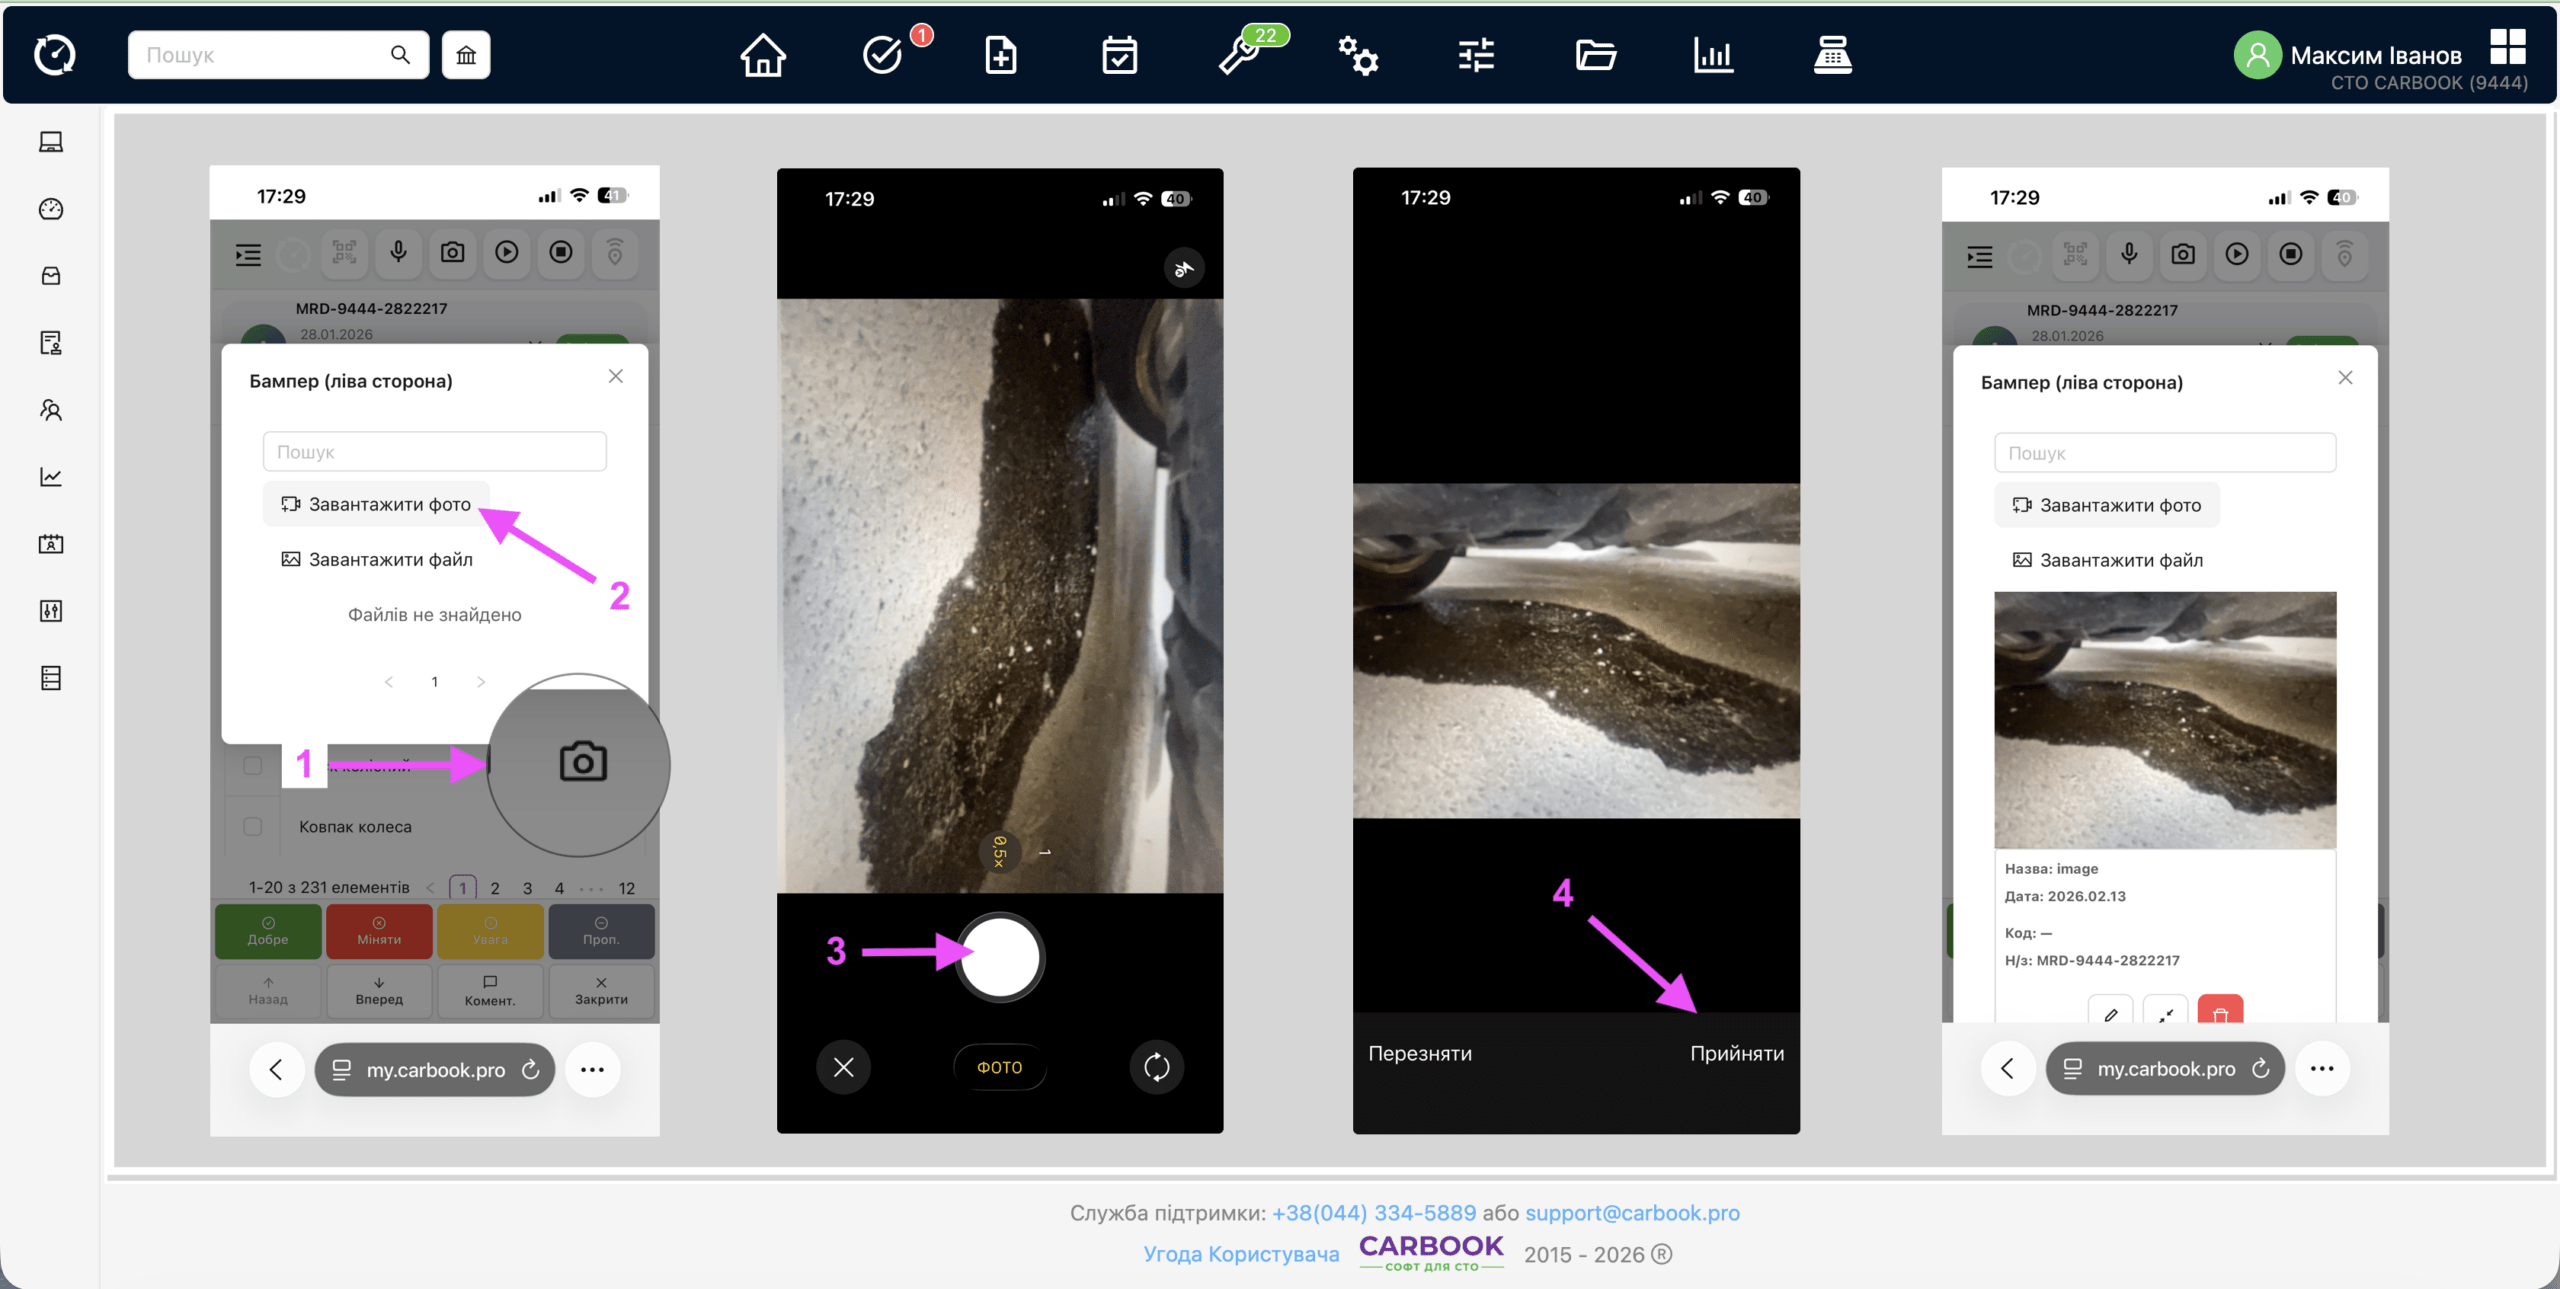Open the home page icon
This screenshot has height=1289, width=2560.
pos(763,55)
